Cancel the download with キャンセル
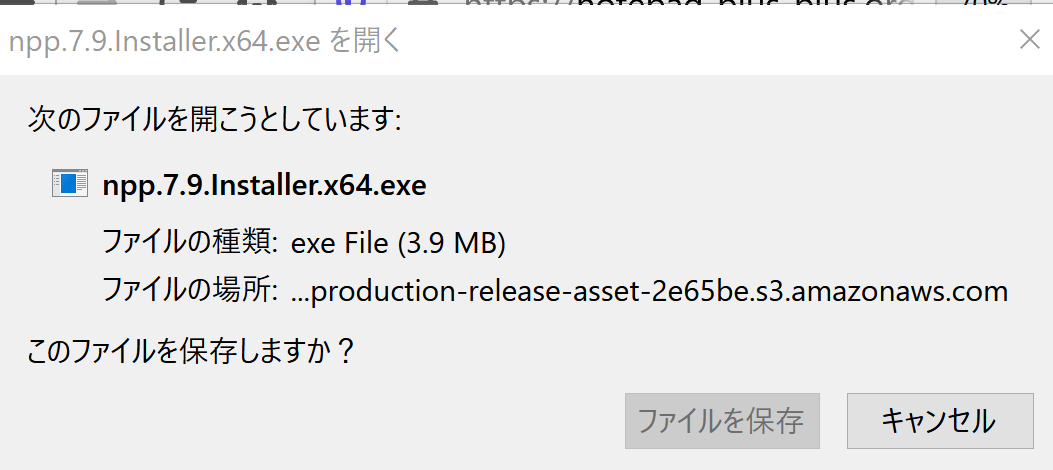Viewport: 1053px width, 470px height. pos(940,421)
